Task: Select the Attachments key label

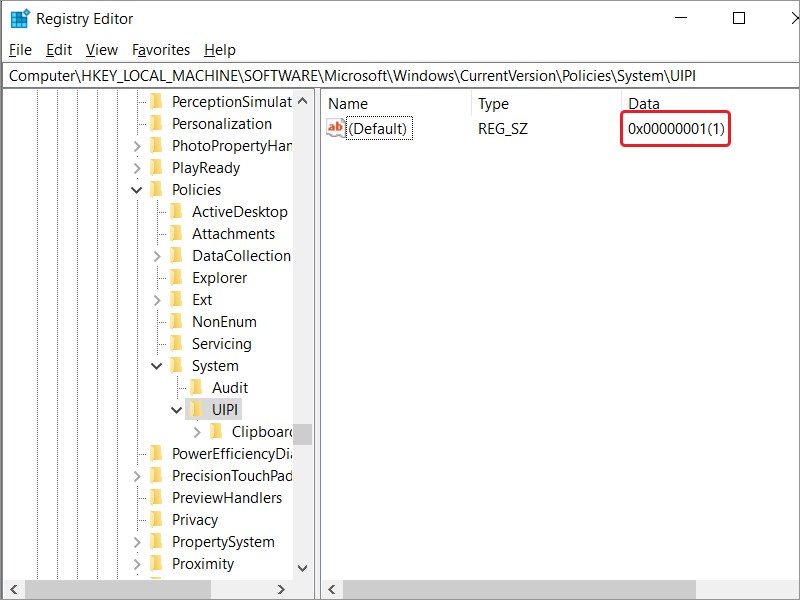Action: pyautogui.click(x=233, y=233)
